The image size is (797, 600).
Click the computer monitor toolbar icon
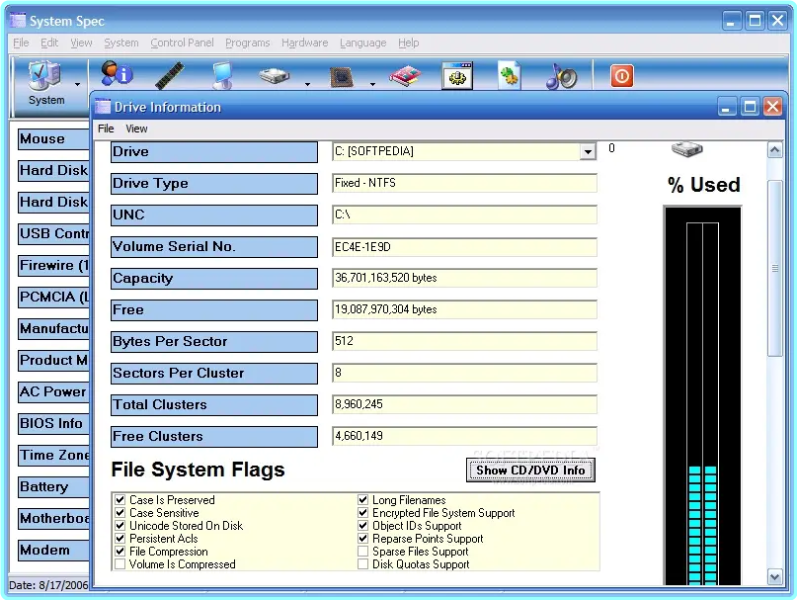pyautogui.click(x=222, y=76)
